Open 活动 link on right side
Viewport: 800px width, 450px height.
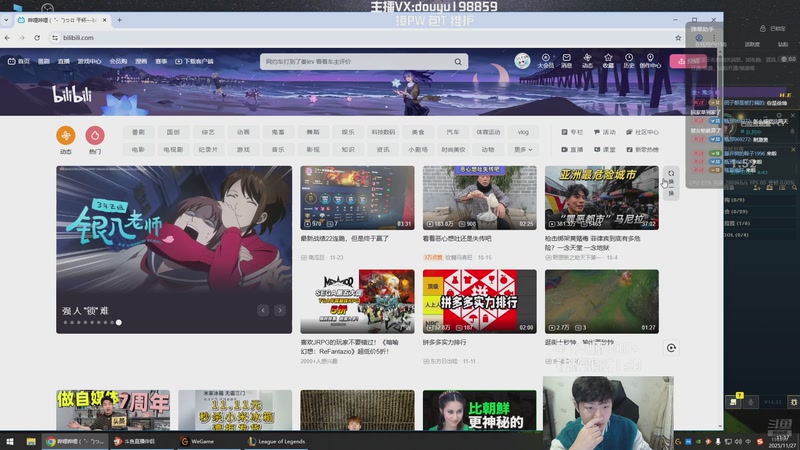click(x=605, y=132)
